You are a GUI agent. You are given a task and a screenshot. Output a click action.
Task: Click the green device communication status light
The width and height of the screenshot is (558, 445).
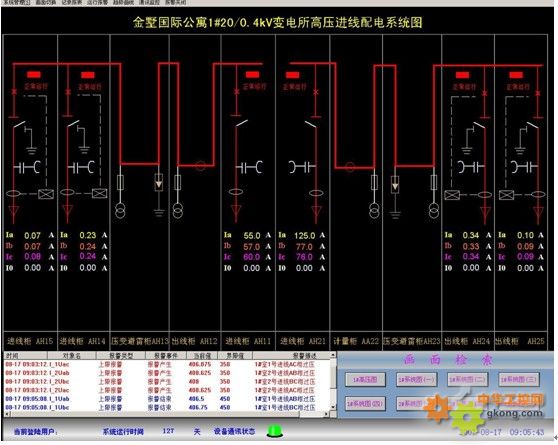pos(275,431)
